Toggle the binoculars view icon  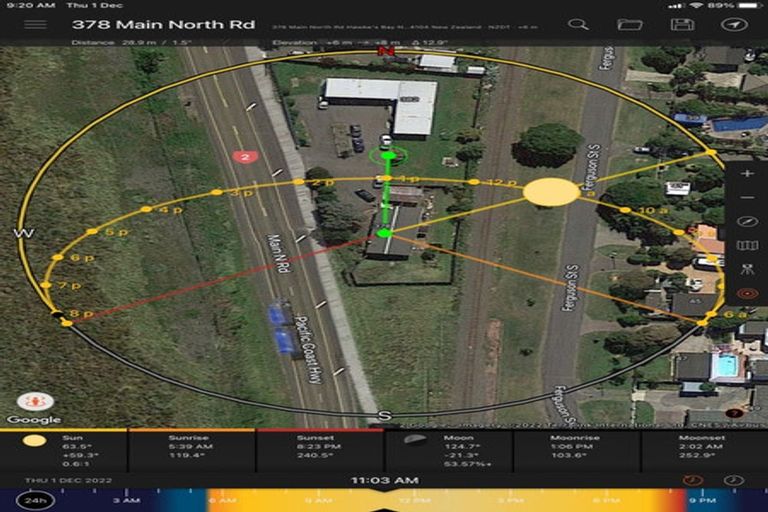pos(746,270)
